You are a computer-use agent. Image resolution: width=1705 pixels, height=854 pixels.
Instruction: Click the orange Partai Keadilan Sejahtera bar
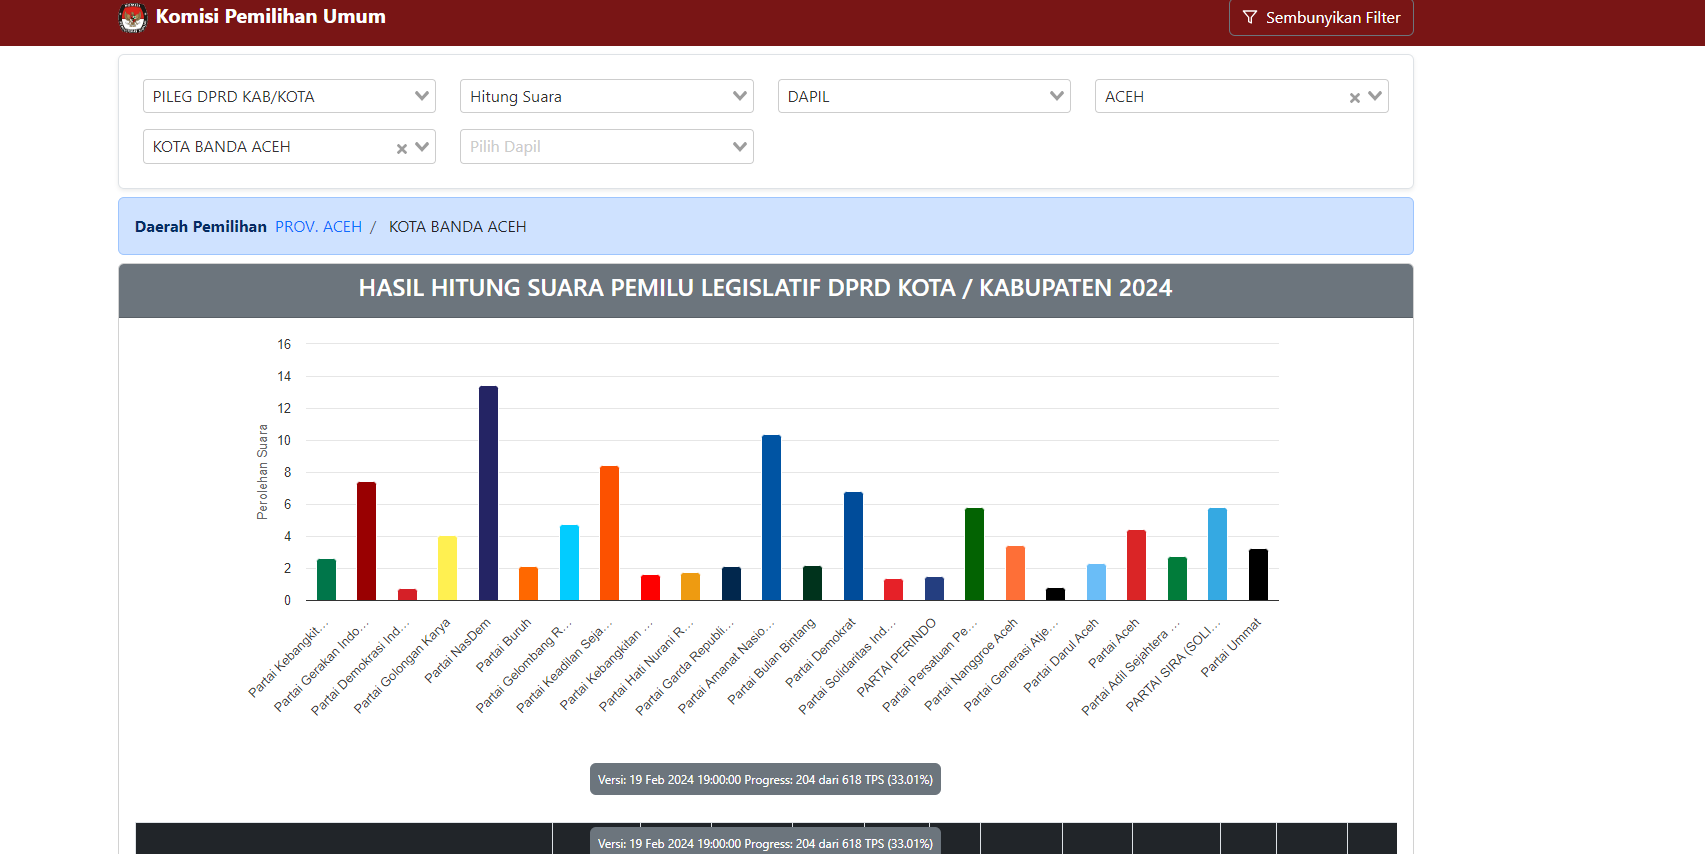(x=609, y=533)
